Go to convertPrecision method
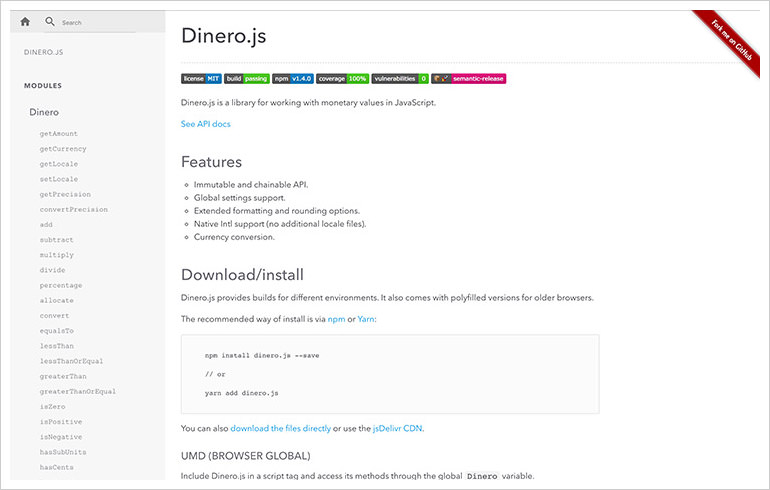 click(73, 210)
